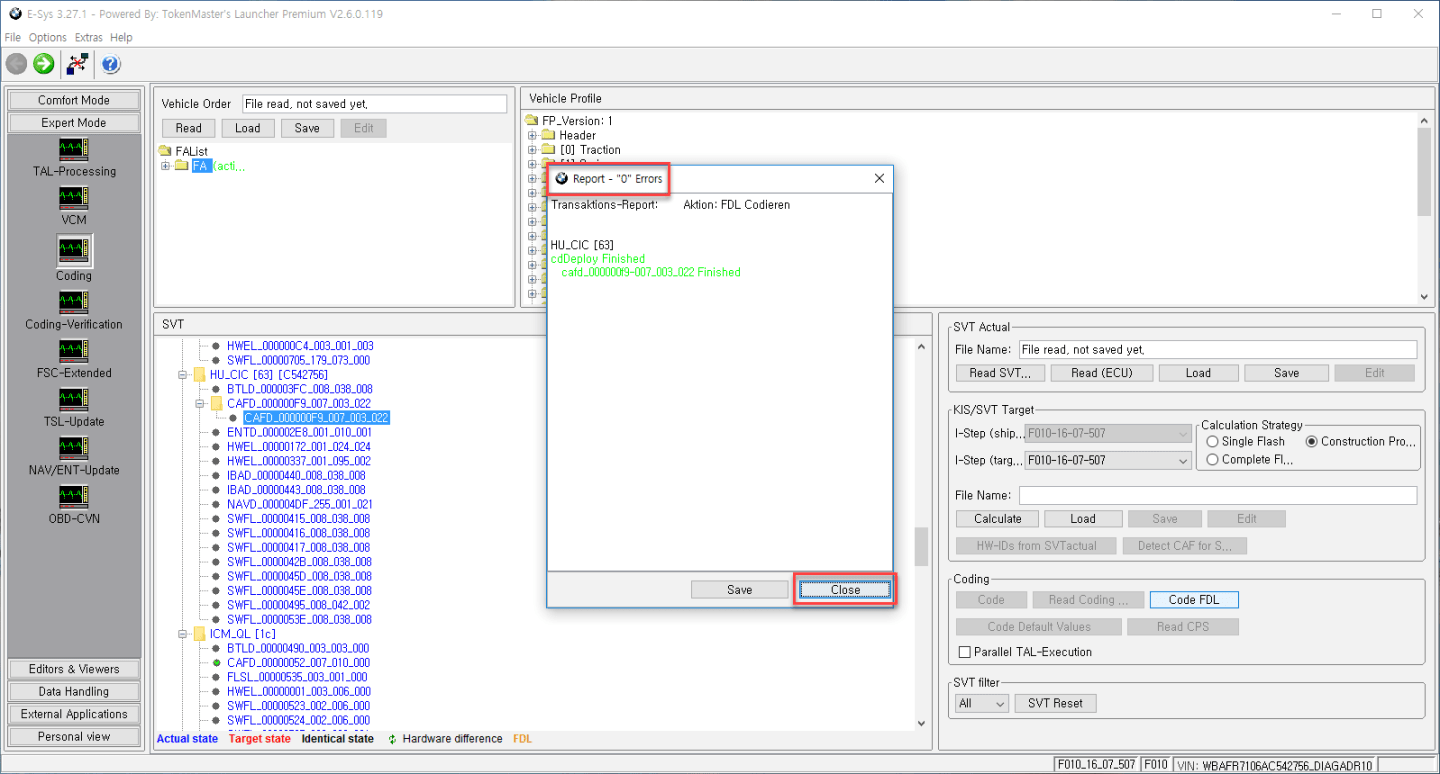Click the Vehicle Order text field

[x=375, y=104]
